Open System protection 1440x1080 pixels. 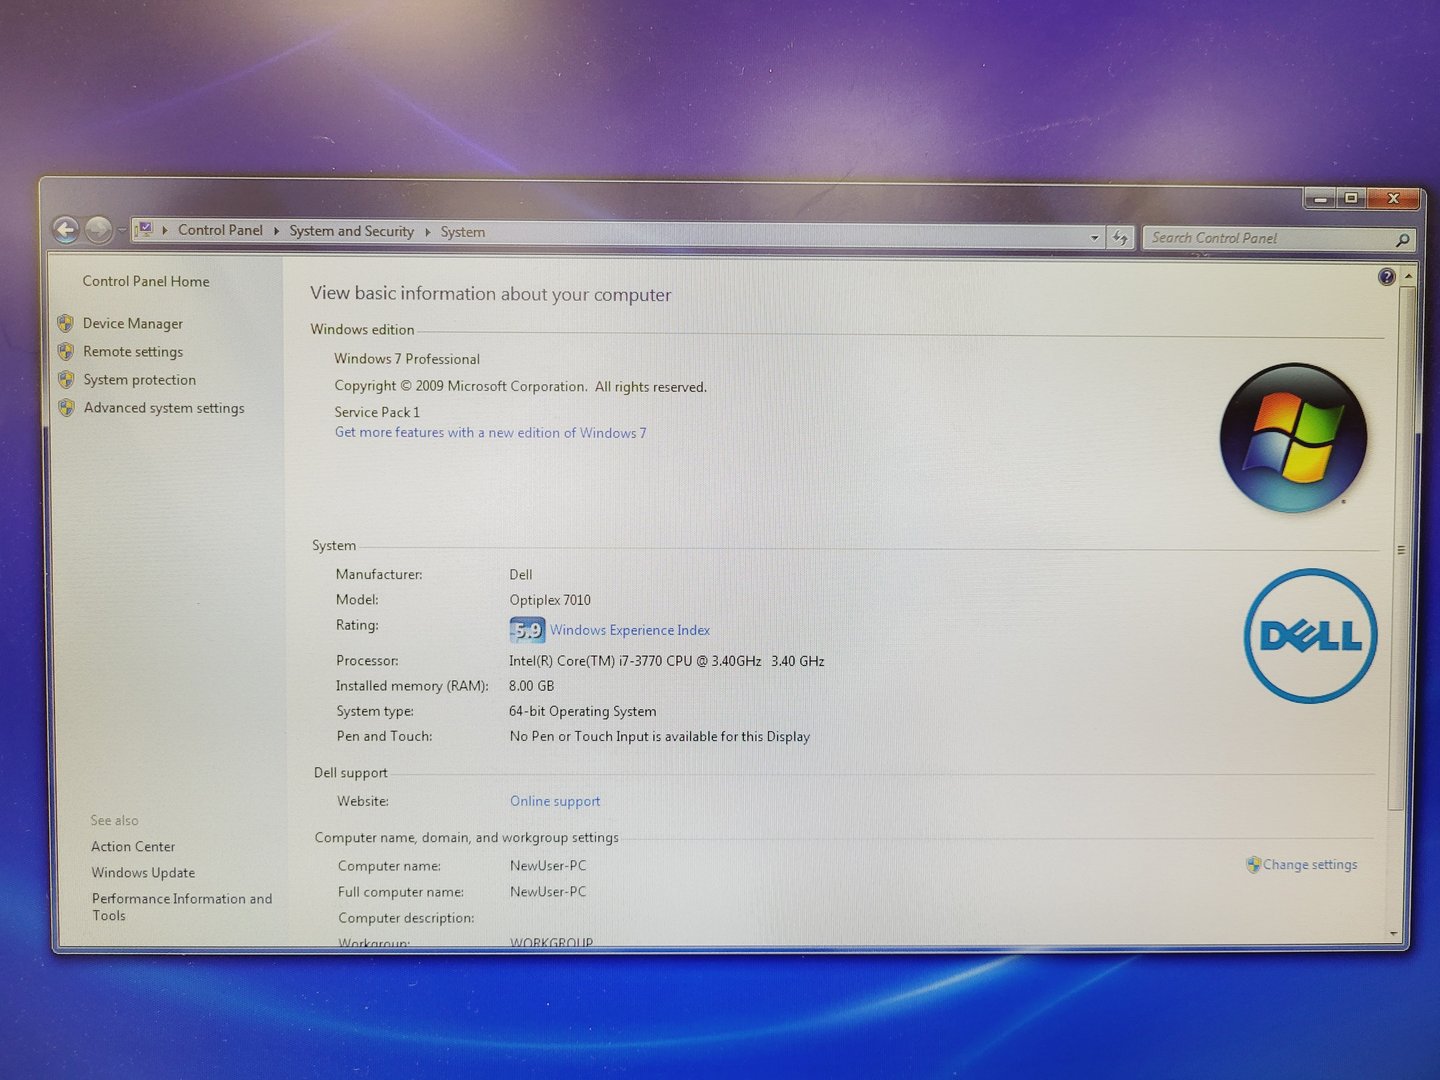[140, 380]
